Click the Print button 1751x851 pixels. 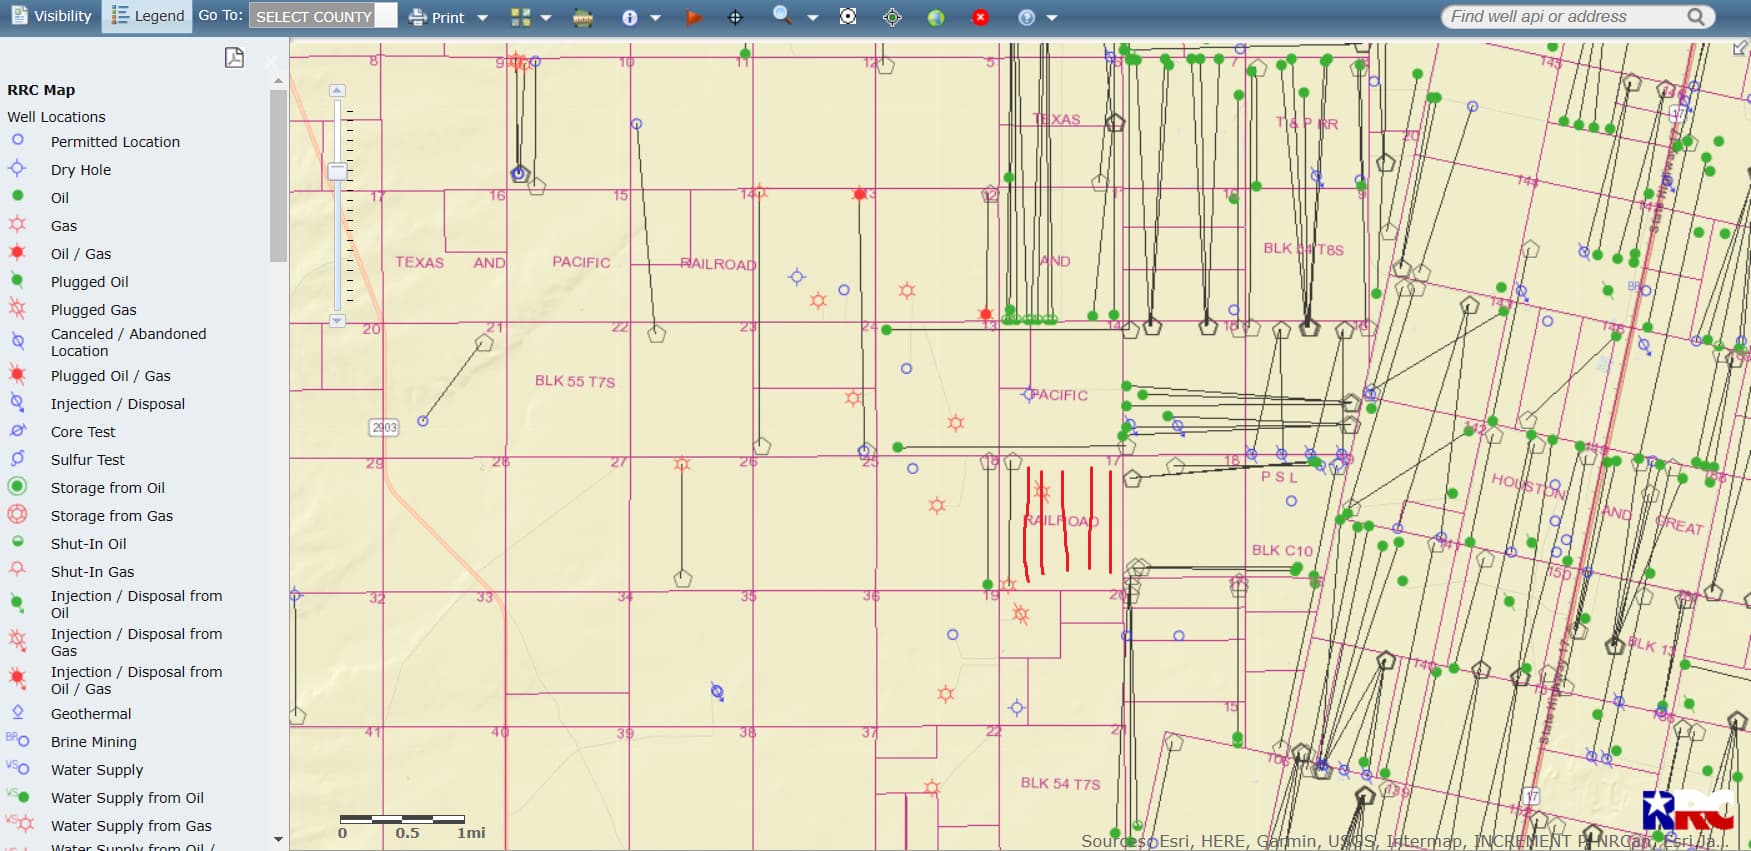pyautogui.click(x=437, y=17)
